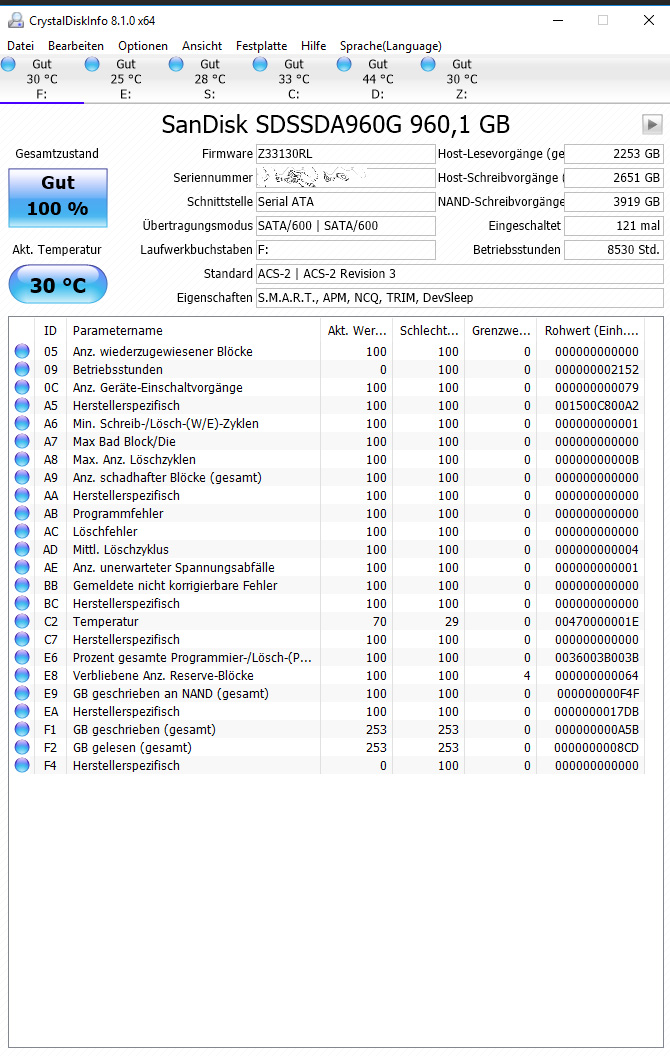Click the Standard field ACS-2 Revision 3
This screenshot has height=1056, width=670.
(460, 273)
